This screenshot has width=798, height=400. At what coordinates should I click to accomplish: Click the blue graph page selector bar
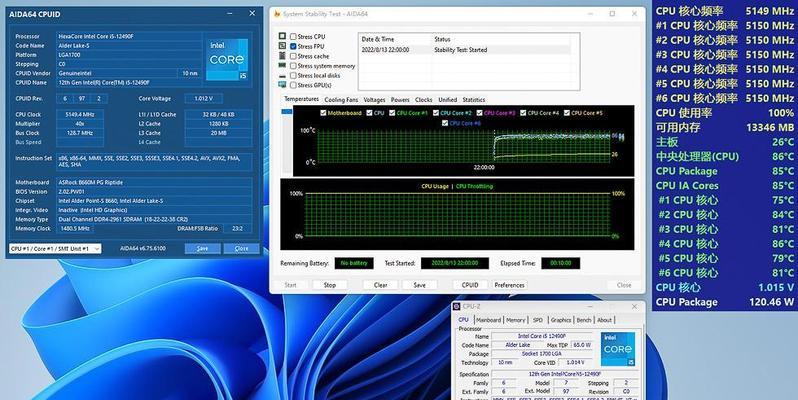coord(287,111)
